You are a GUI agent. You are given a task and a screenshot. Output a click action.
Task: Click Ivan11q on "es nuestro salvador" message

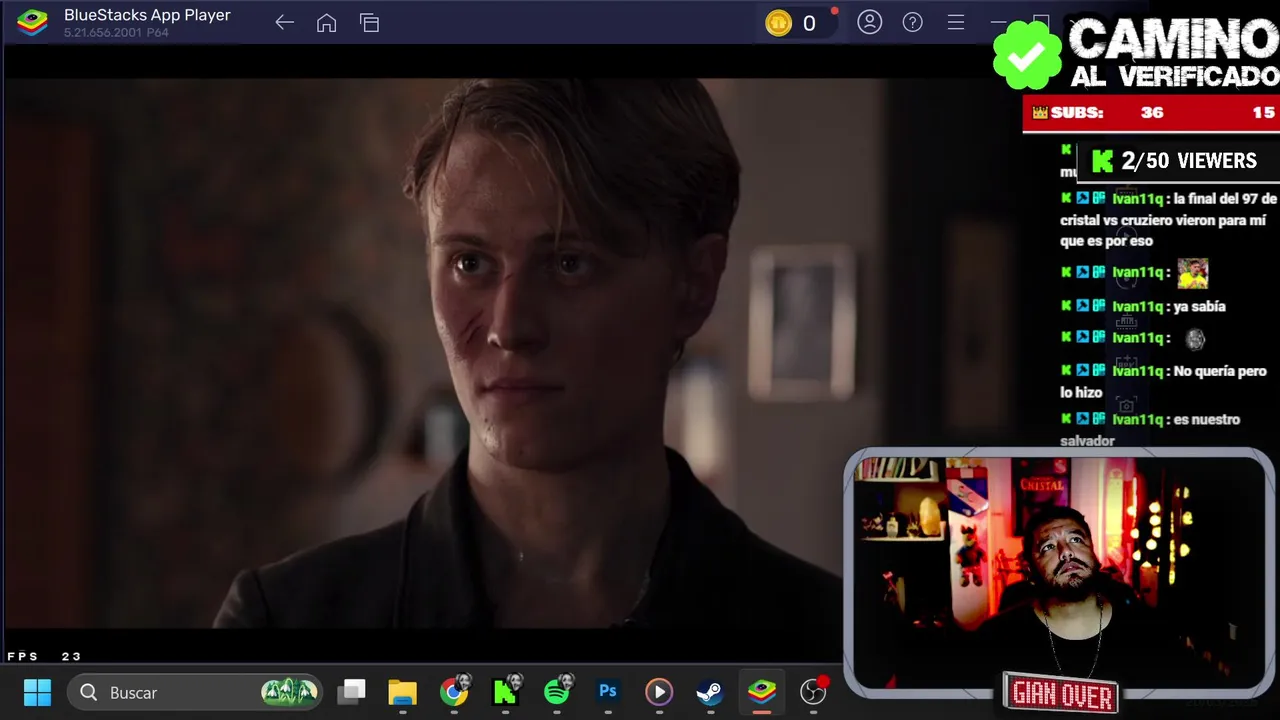(x=1138, y=420)
